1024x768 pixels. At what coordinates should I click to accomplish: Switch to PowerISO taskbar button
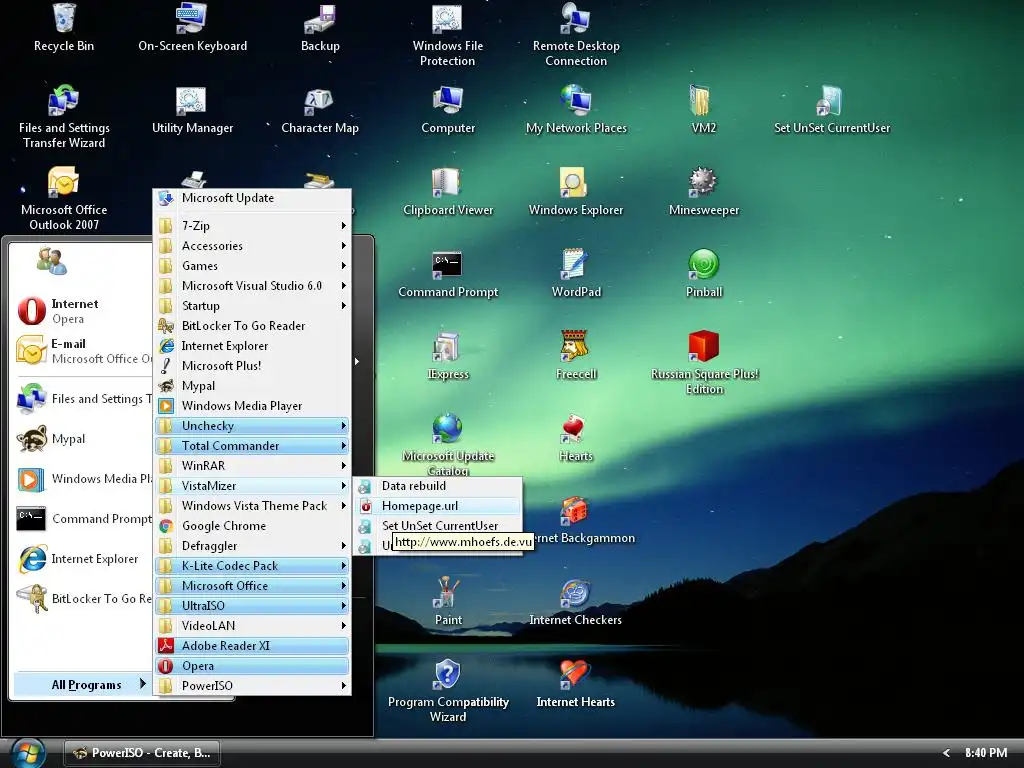click(x=142, y=753)
